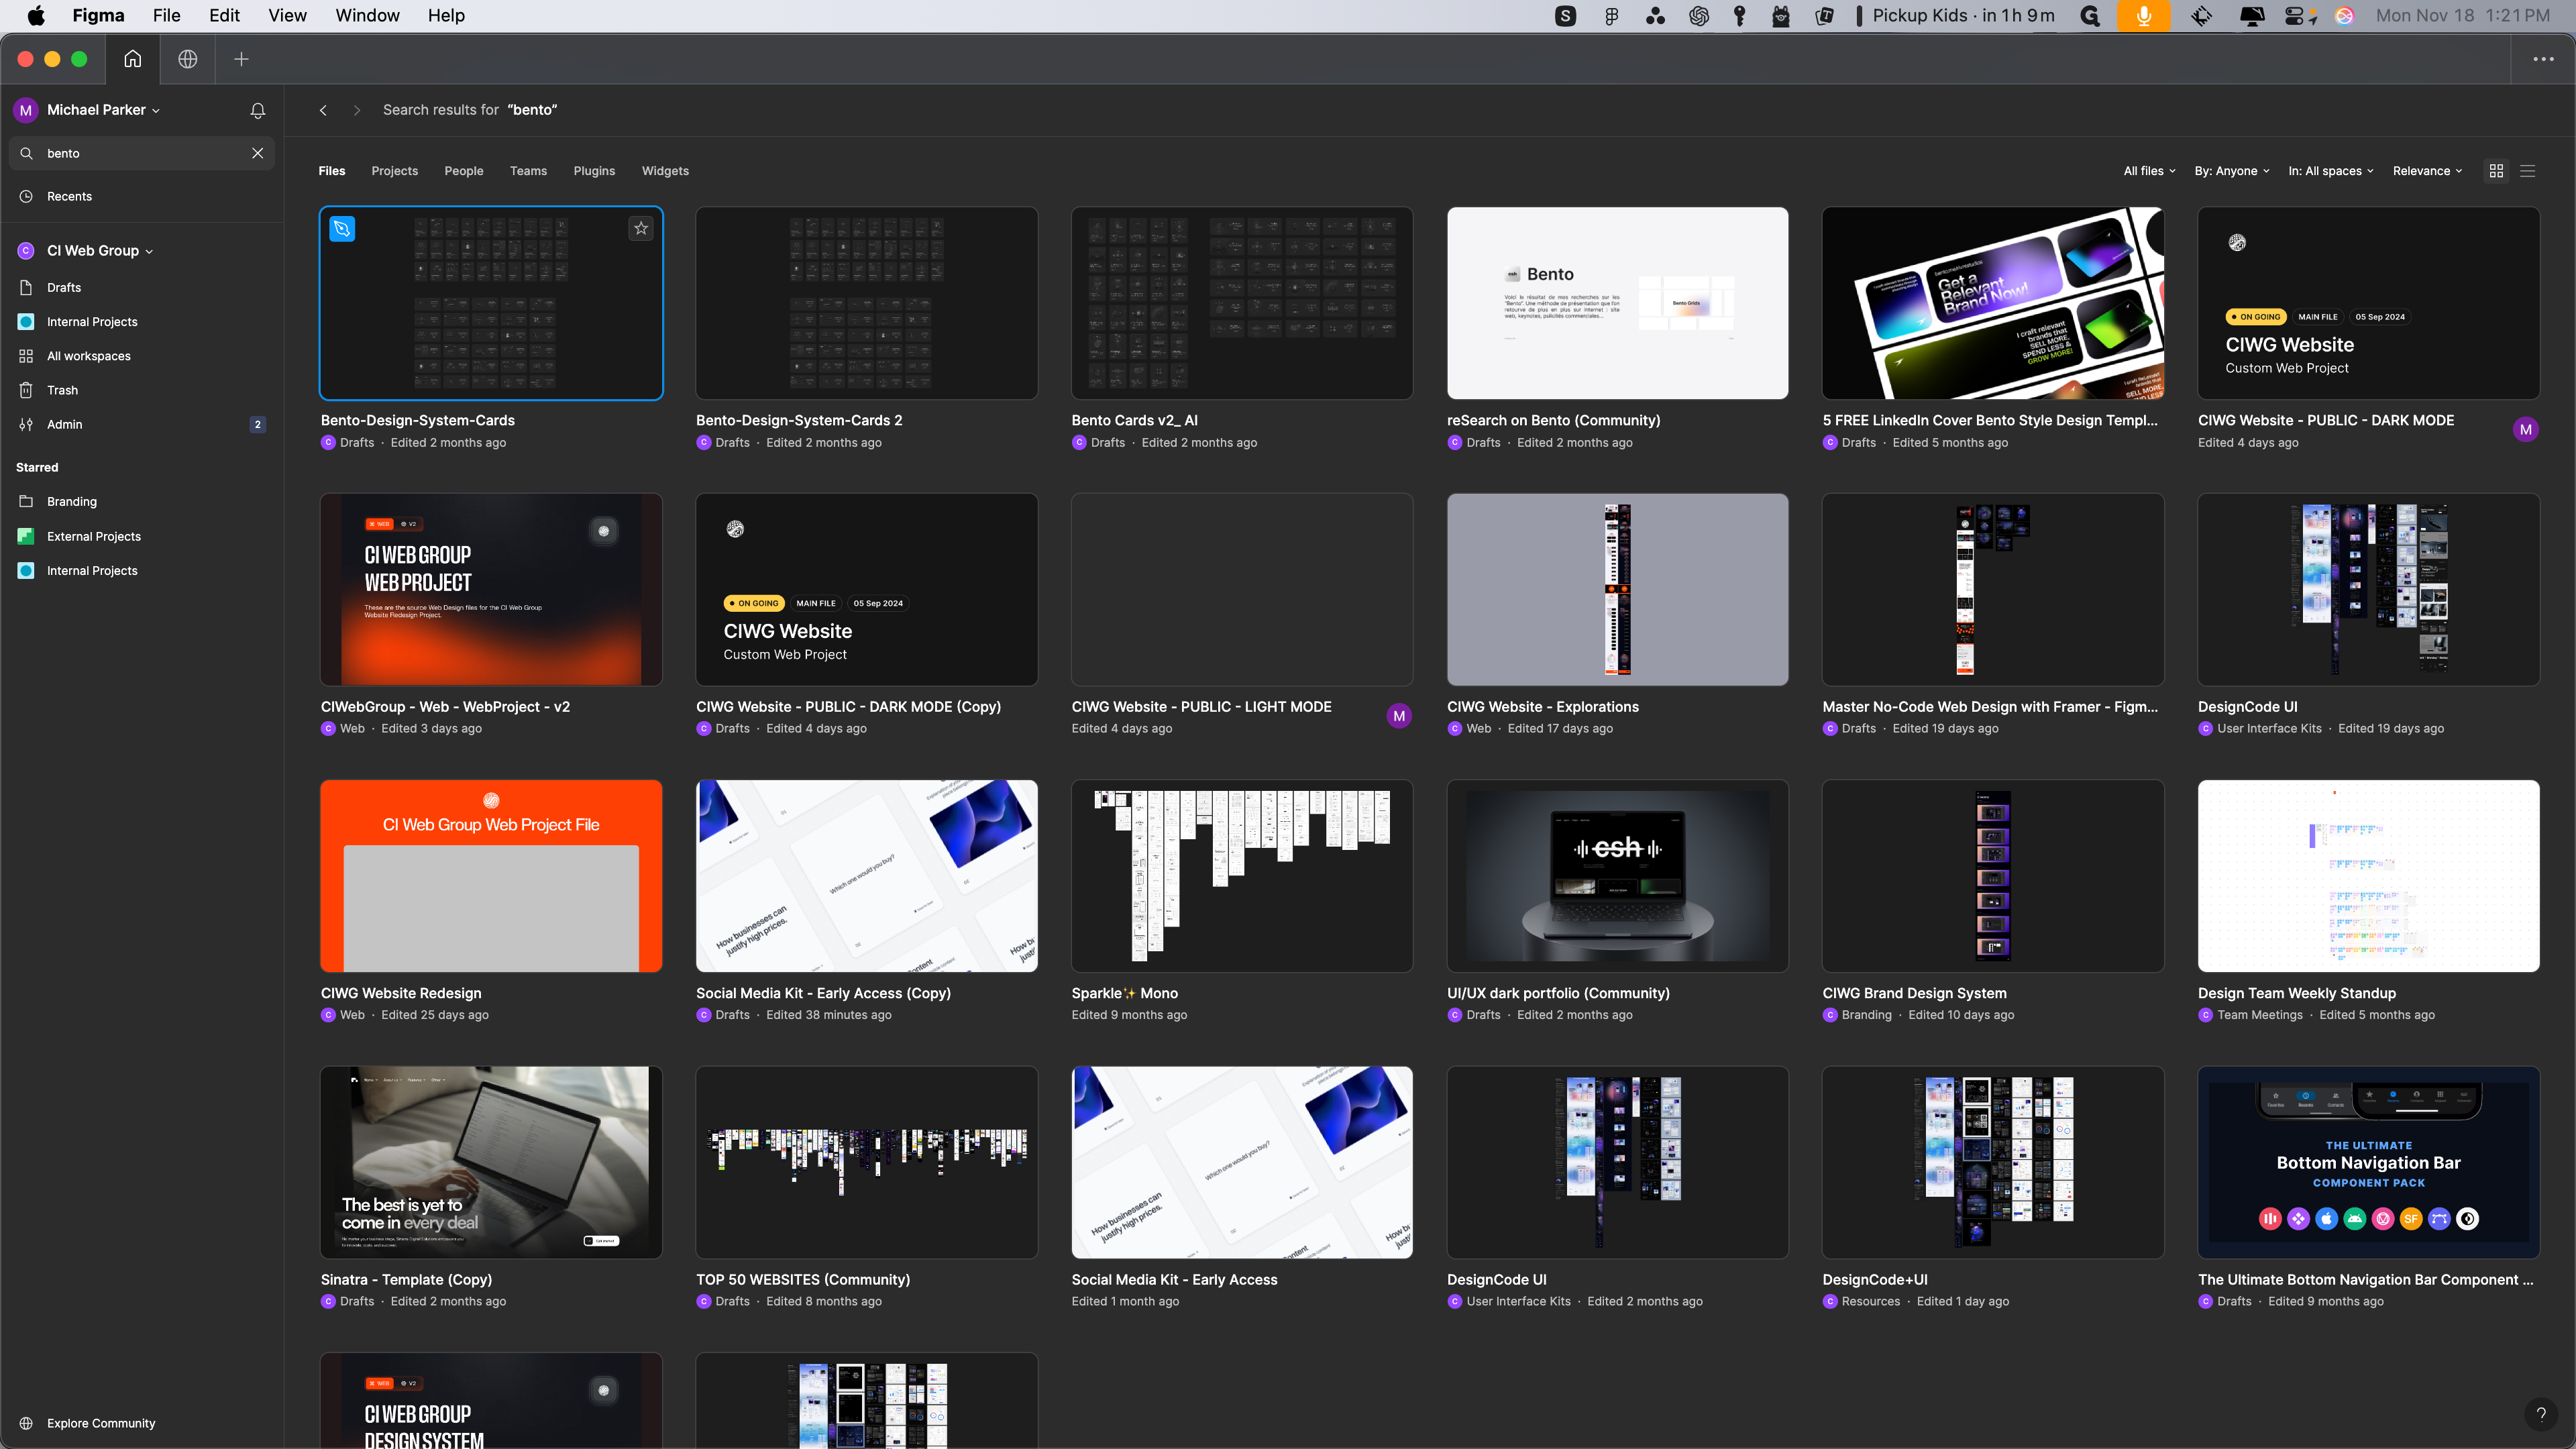2576x1449 pixels.
Task: Open the Edit menu in menu bar
Action: coord(224,15)
